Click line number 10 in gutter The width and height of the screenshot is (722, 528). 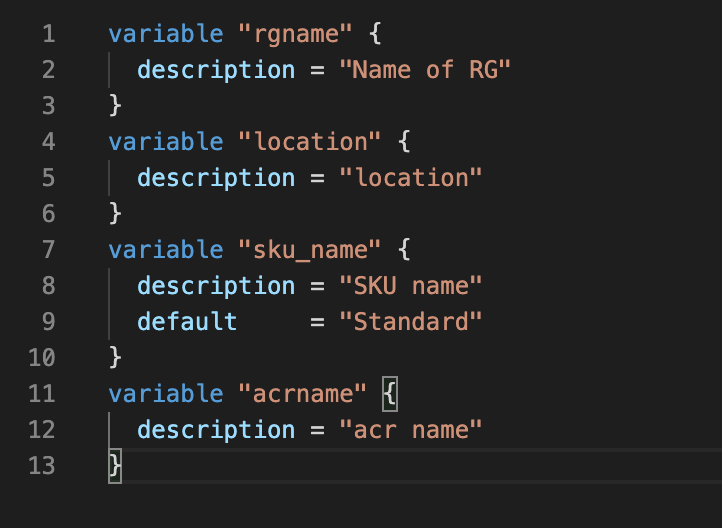click(41, 358)
